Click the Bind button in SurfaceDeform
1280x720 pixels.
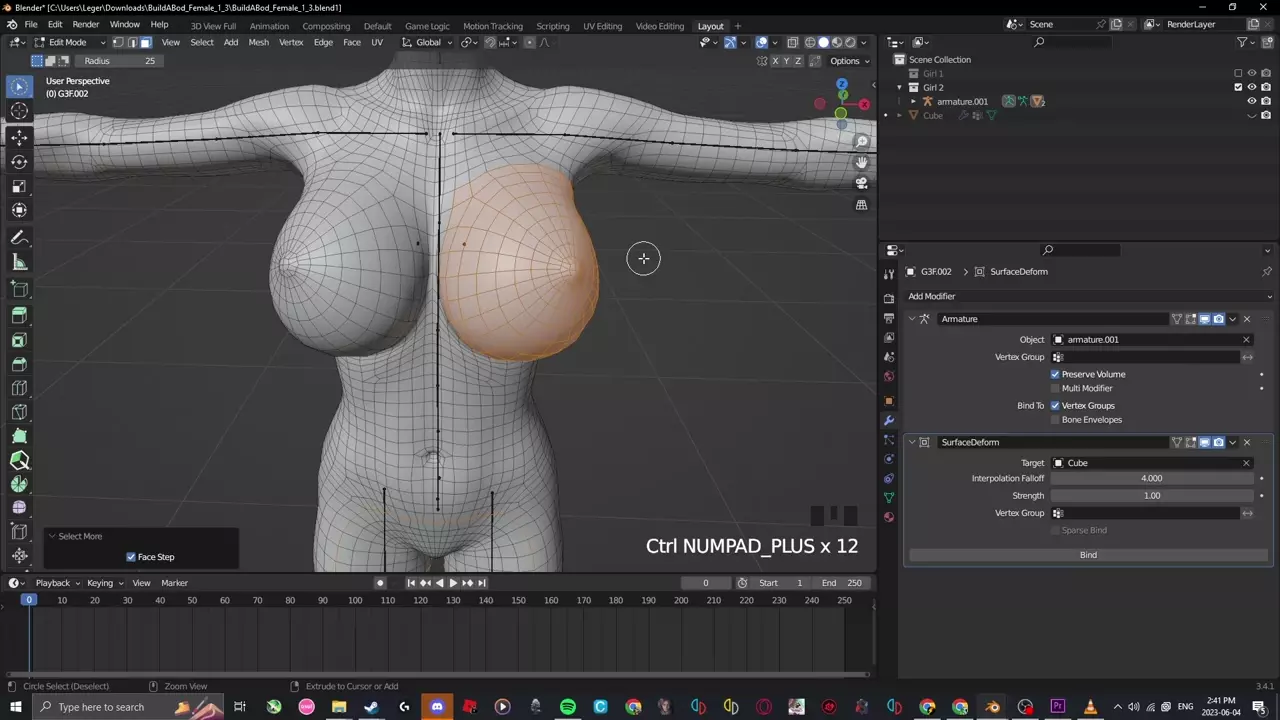point(1088,555)
